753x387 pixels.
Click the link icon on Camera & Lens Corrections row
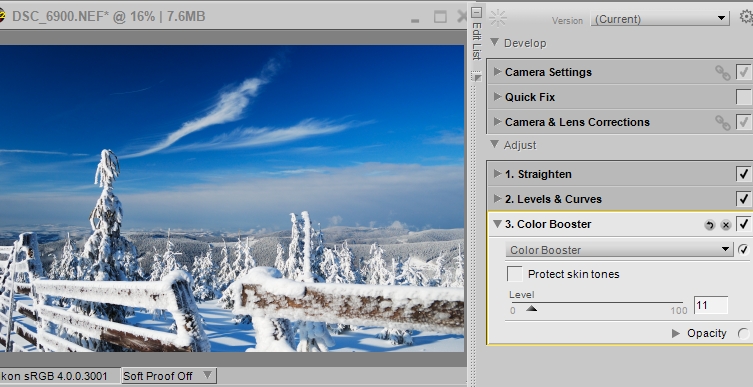(x=723, y=122)
